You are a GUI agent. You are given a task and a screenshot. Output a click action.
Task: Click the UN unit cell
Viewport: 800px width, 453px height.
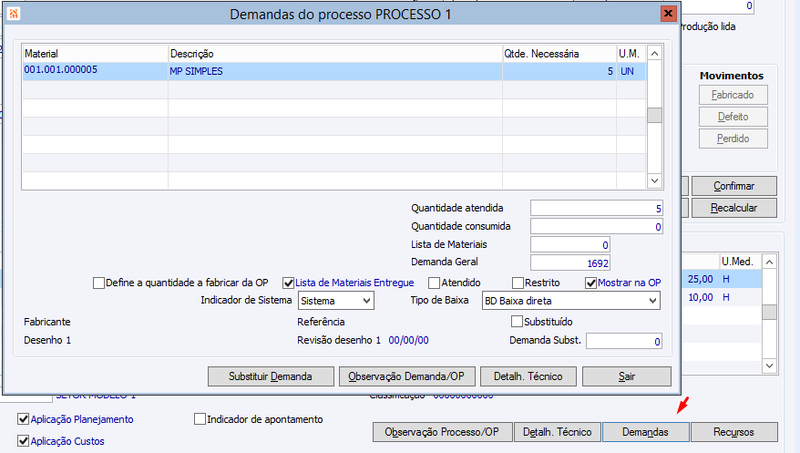(631, 71)
